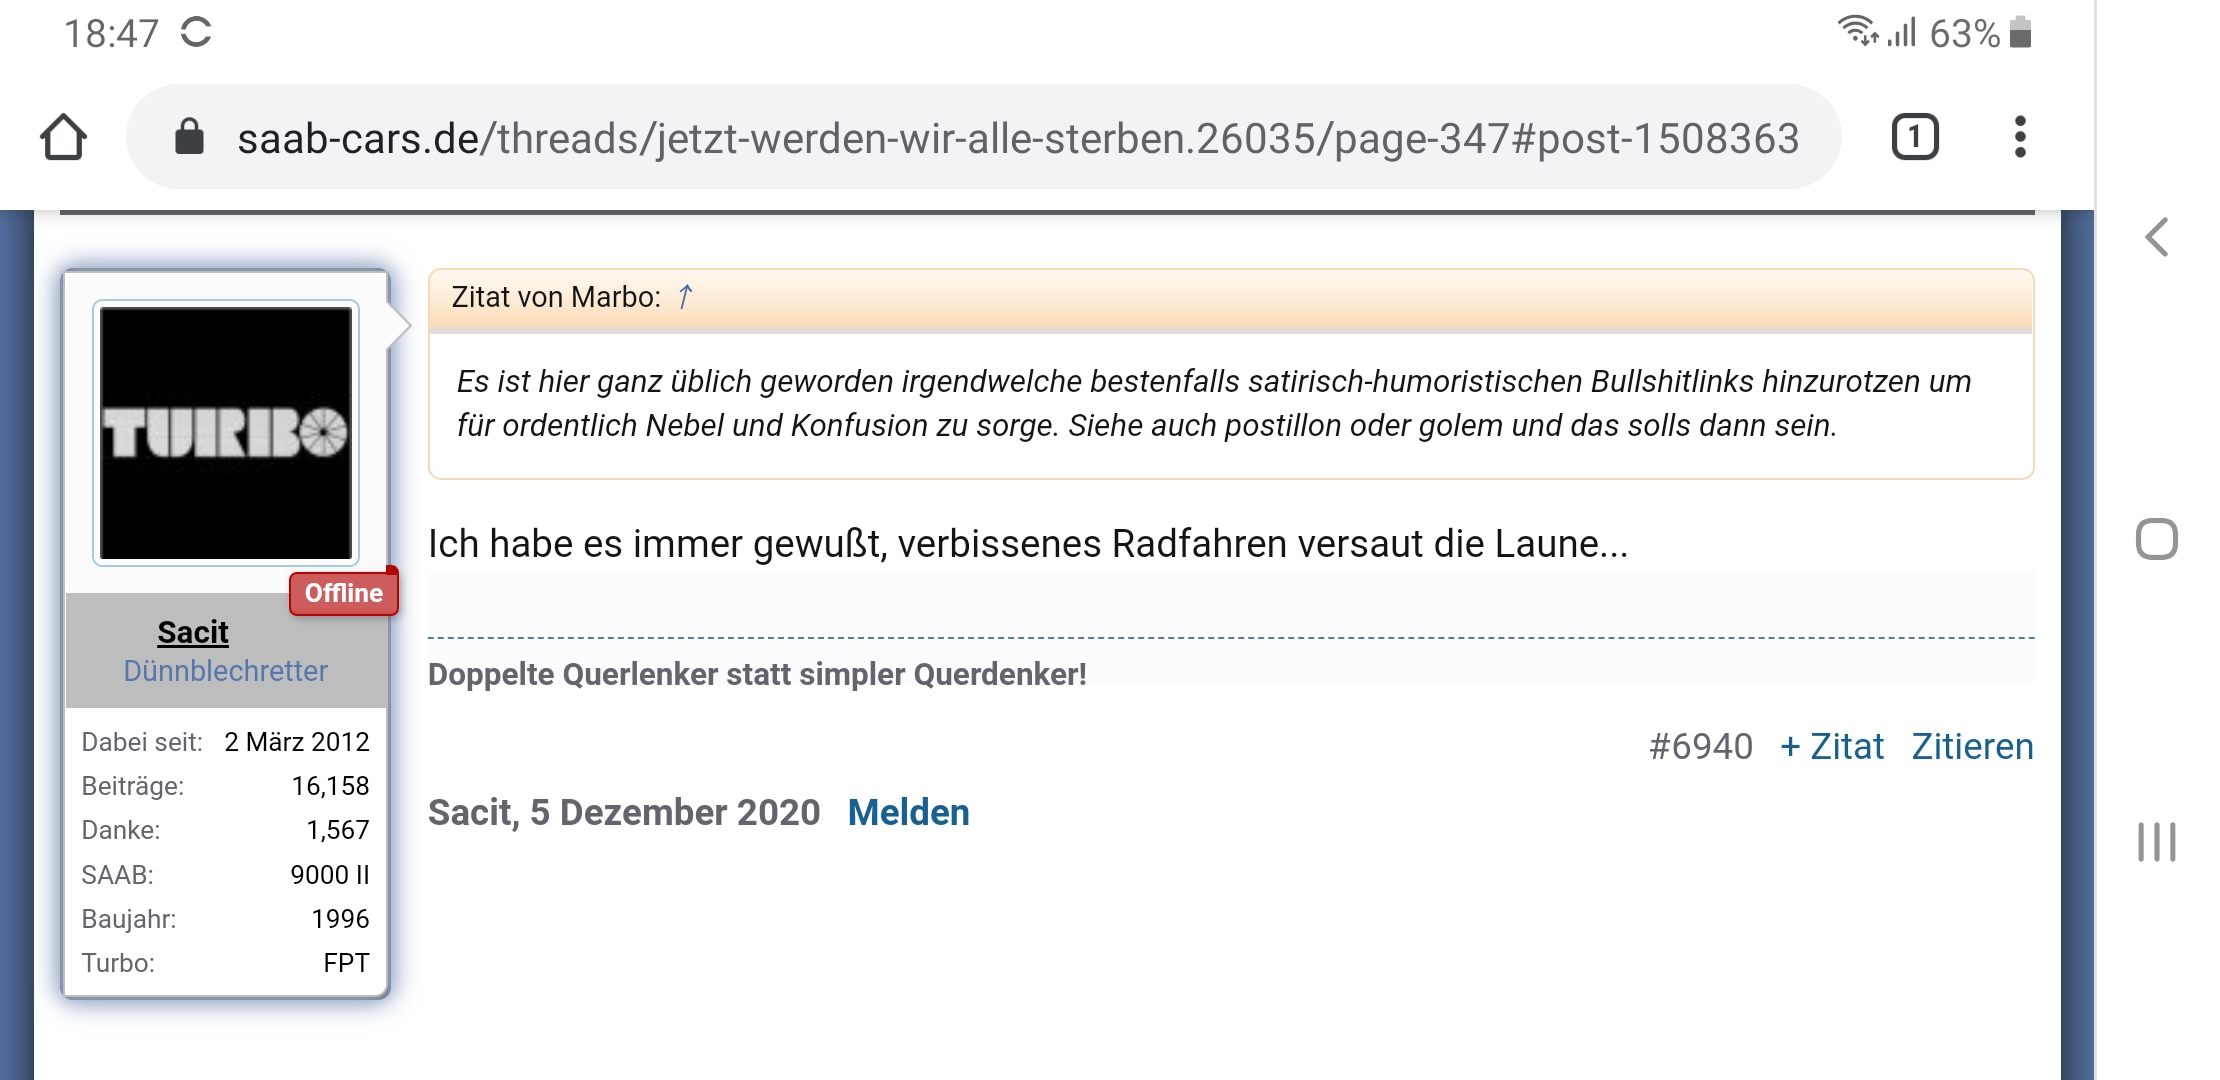Open the browser three-dot menu
2220x1080 pixels.
pyautogui.click(x=2020, y=137)
